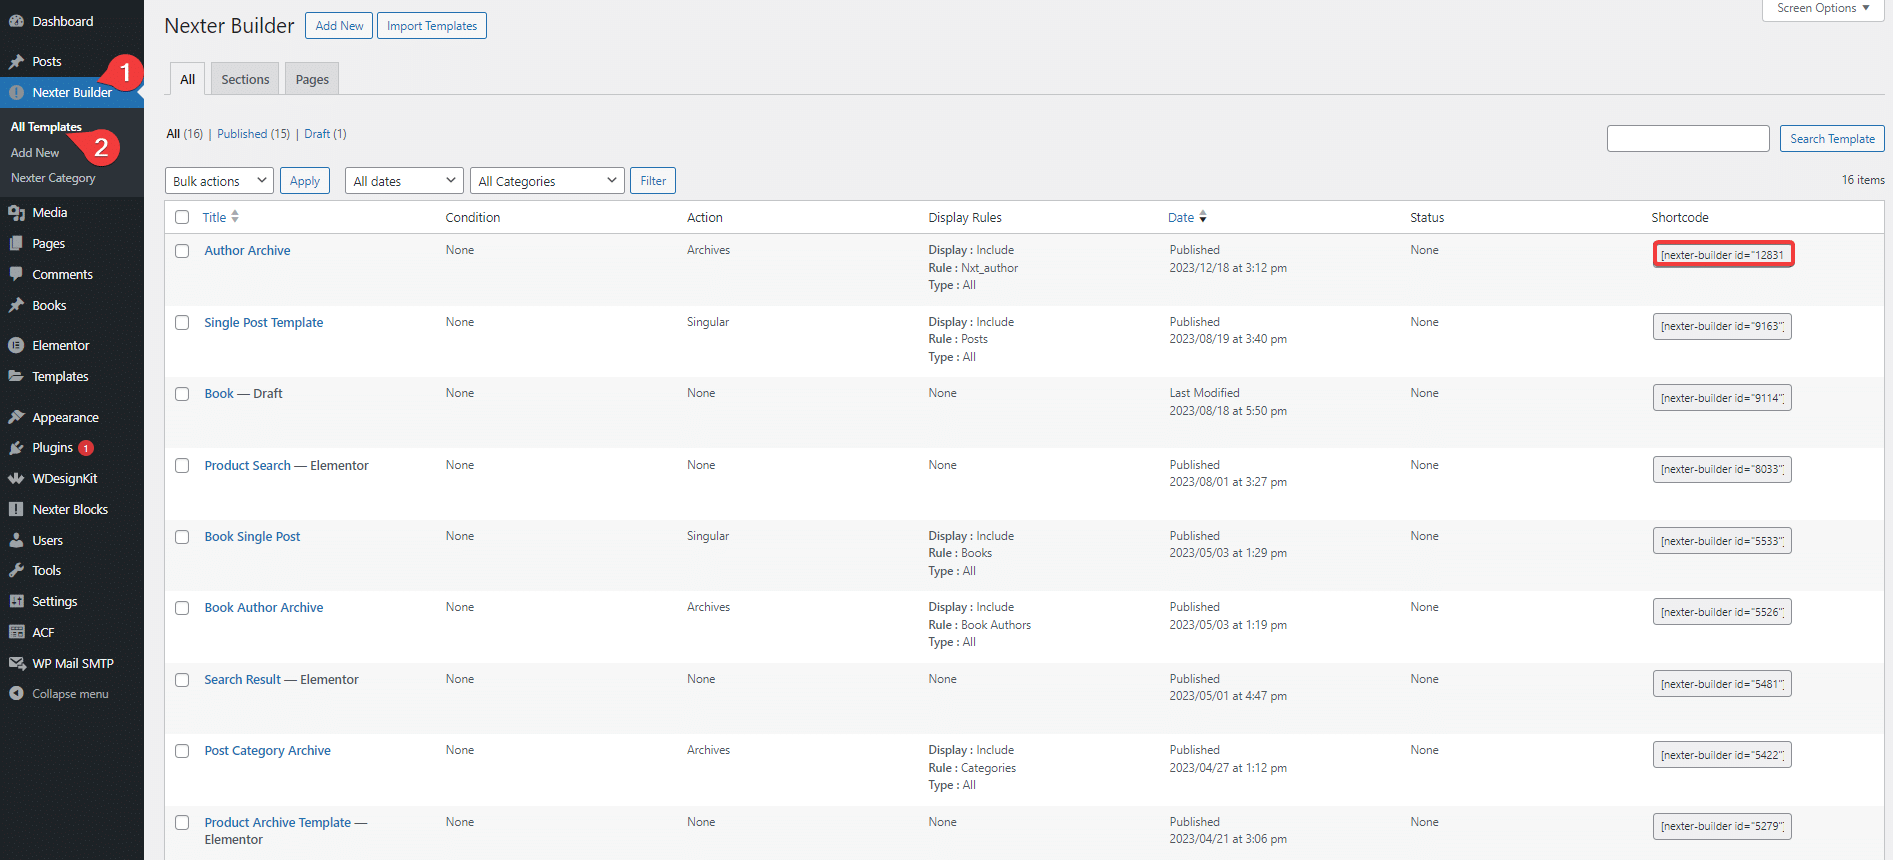This screenshot has height=860, width=1893.
Task: Click the Books pin icon
Action: [x=16, y=305]
